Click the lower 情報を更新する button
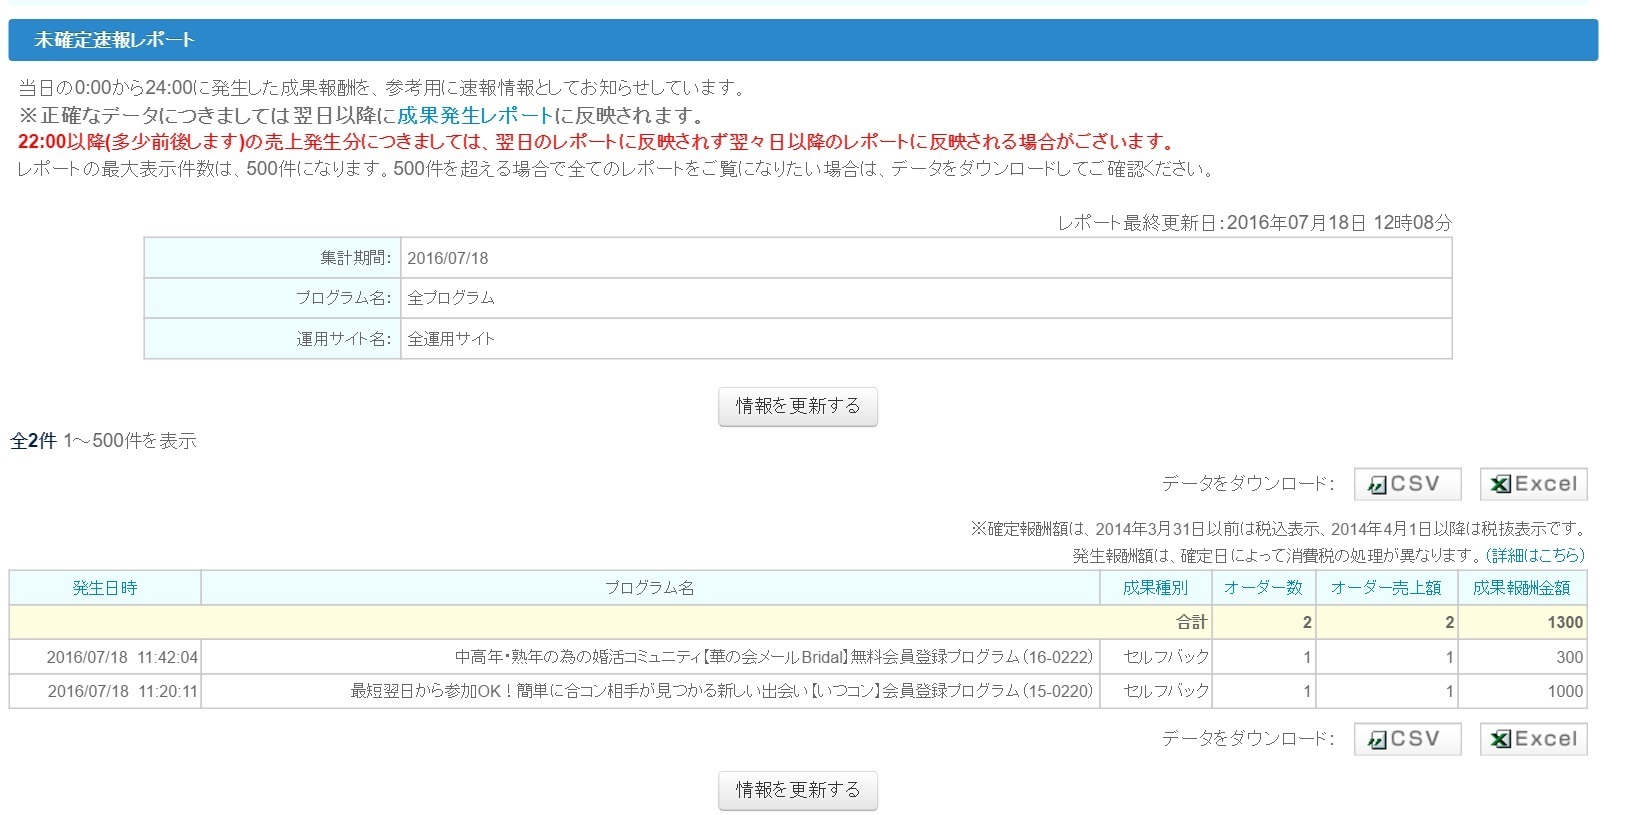 [x=797, y=790]
